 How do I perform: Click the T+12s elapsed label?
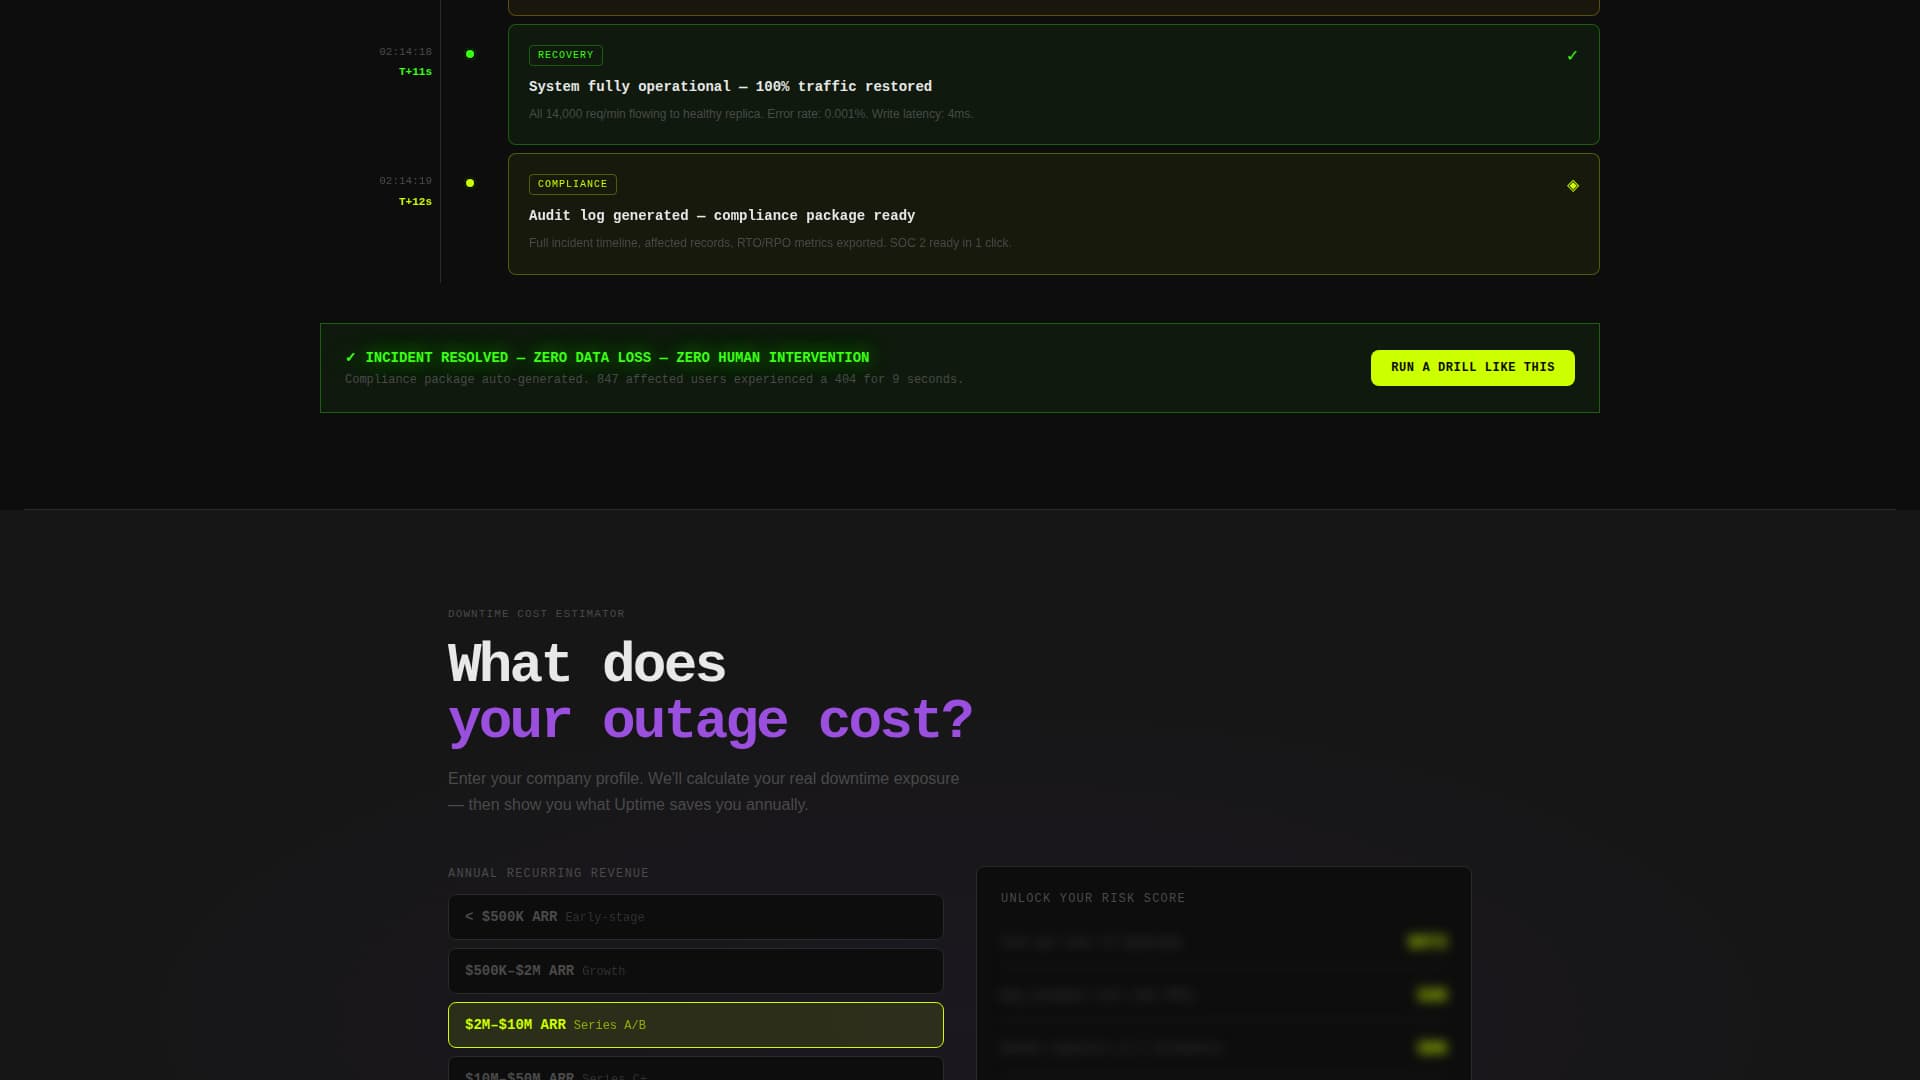coord(415,202)
